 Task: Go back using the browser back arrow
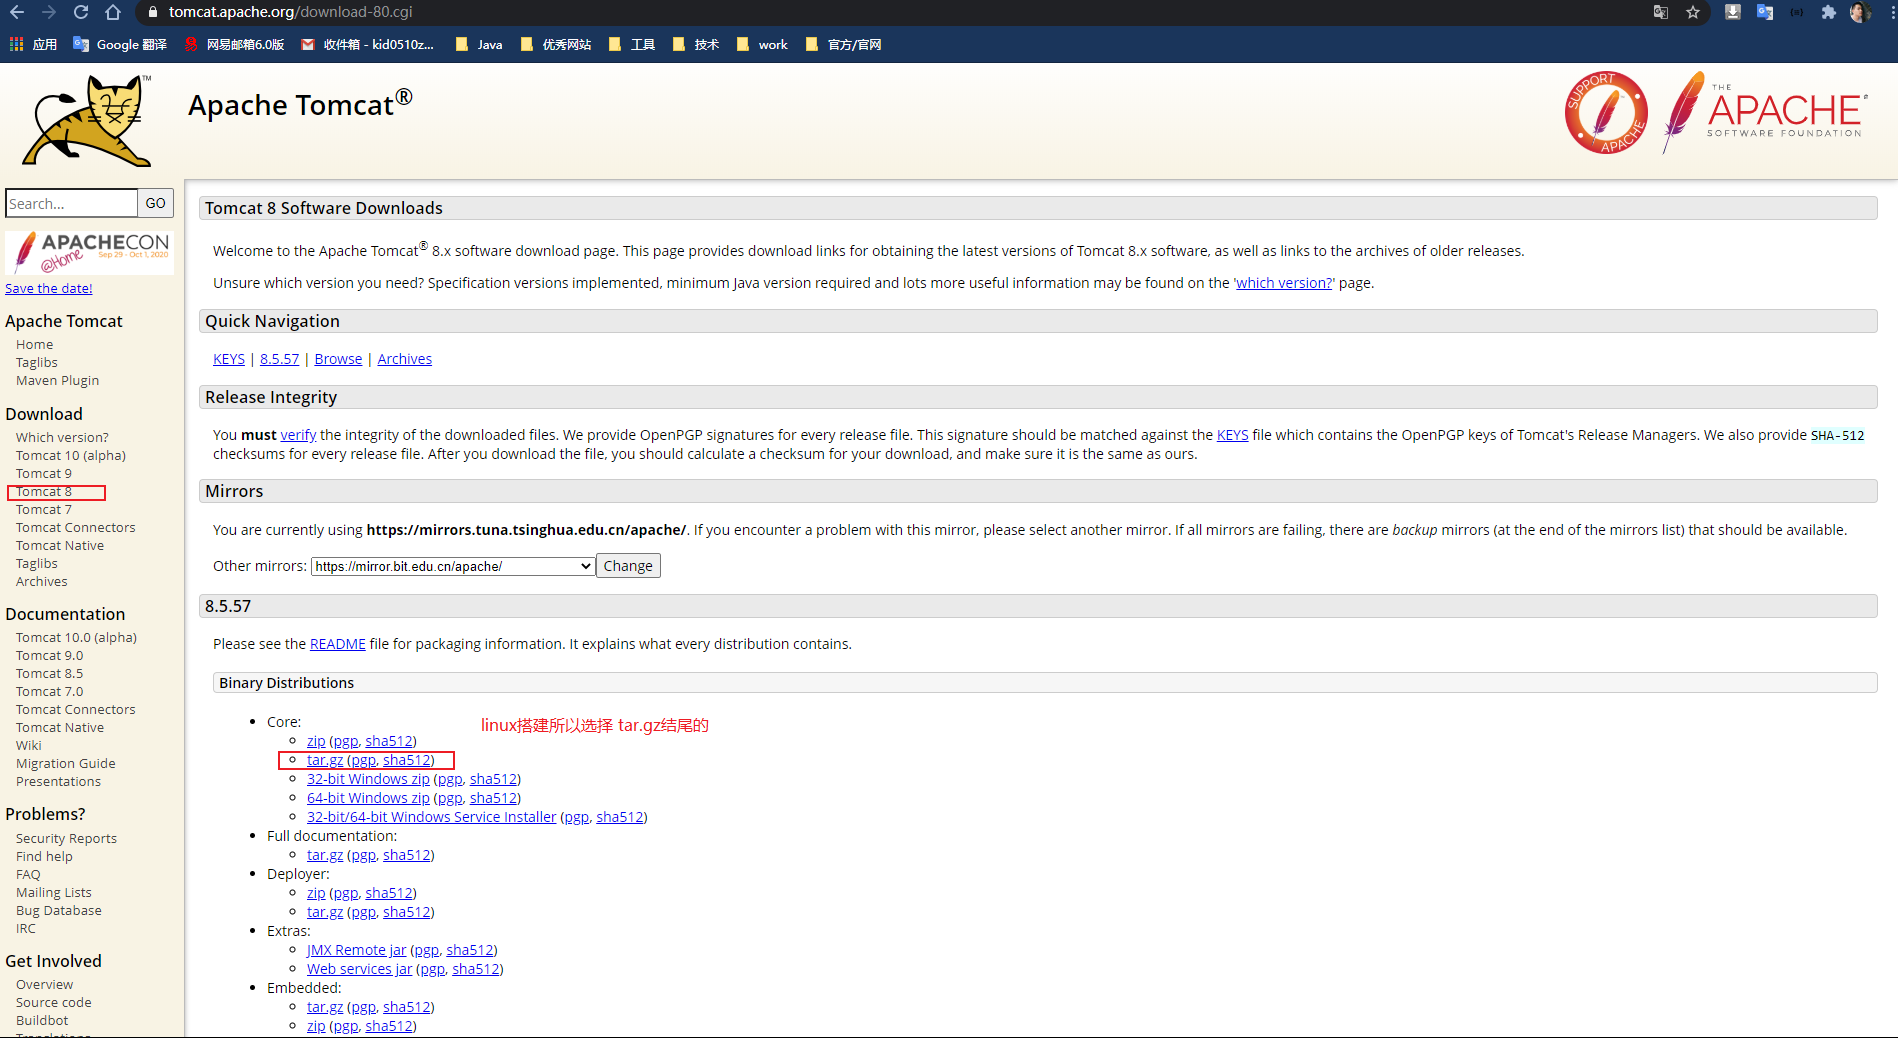17,12
